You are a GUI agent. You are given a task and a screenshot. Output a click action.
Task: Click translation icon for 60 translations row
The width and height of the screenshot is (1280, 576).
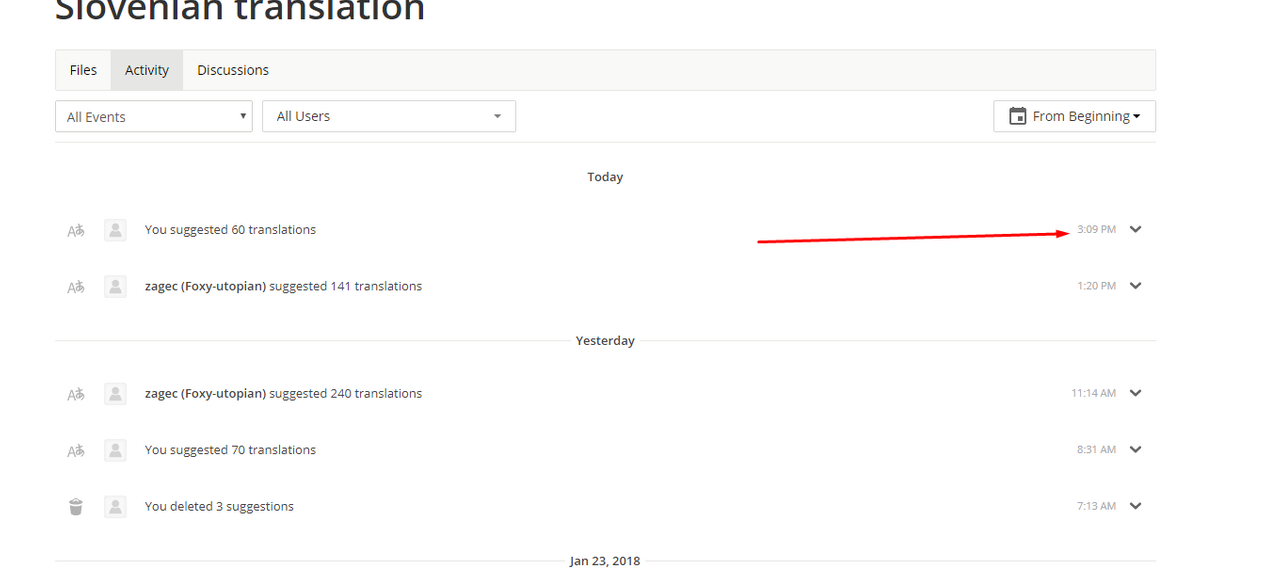point(76,230)
